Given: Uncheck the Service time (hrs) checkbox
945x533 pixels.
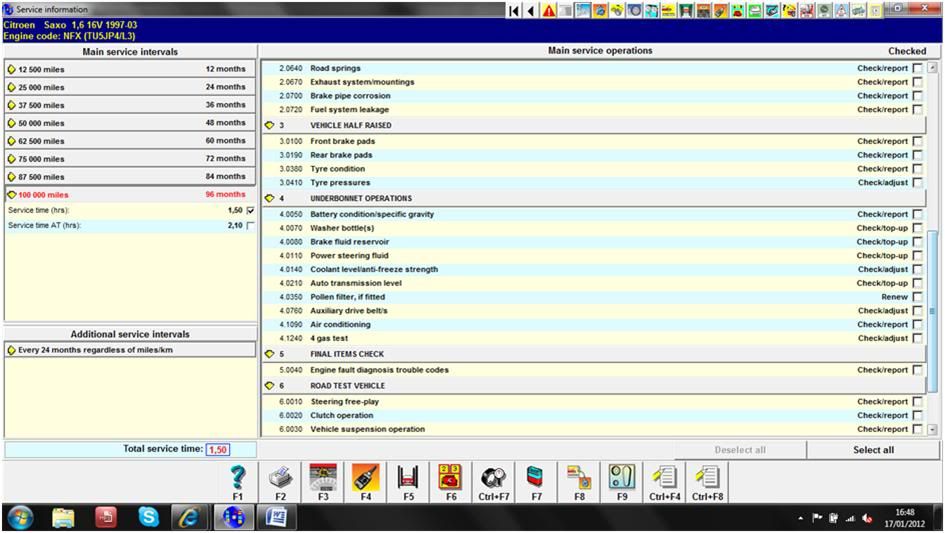Looking at the screenshot, I should [250, 210].
